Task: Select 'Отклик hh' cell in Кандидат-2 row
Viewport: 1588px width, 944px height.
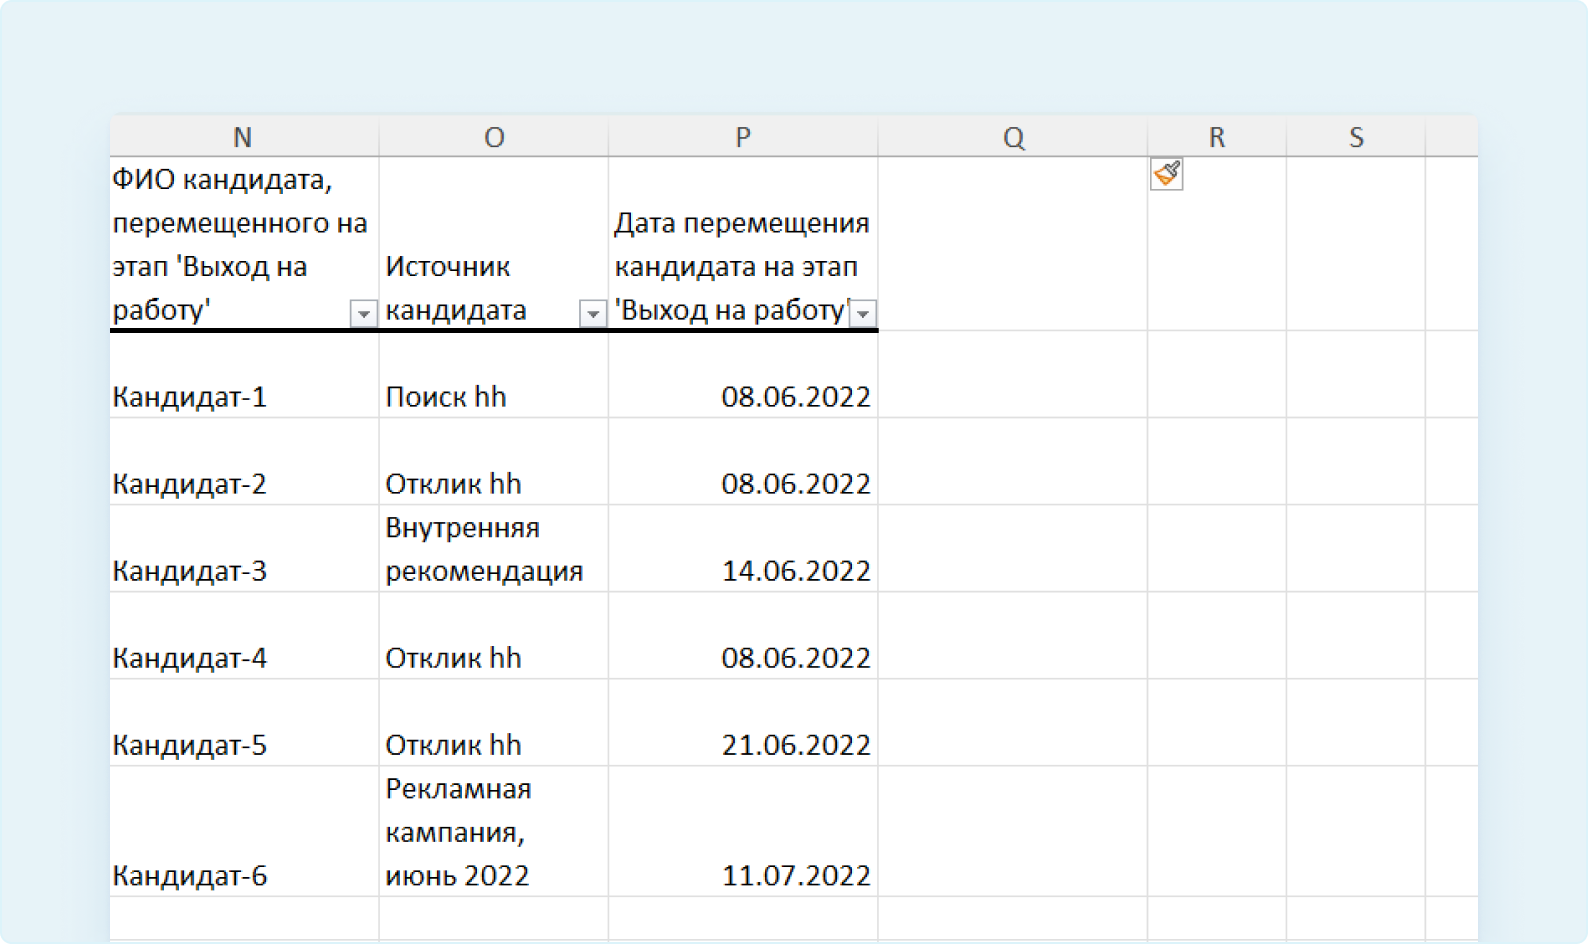Action: tap(494, 461)
